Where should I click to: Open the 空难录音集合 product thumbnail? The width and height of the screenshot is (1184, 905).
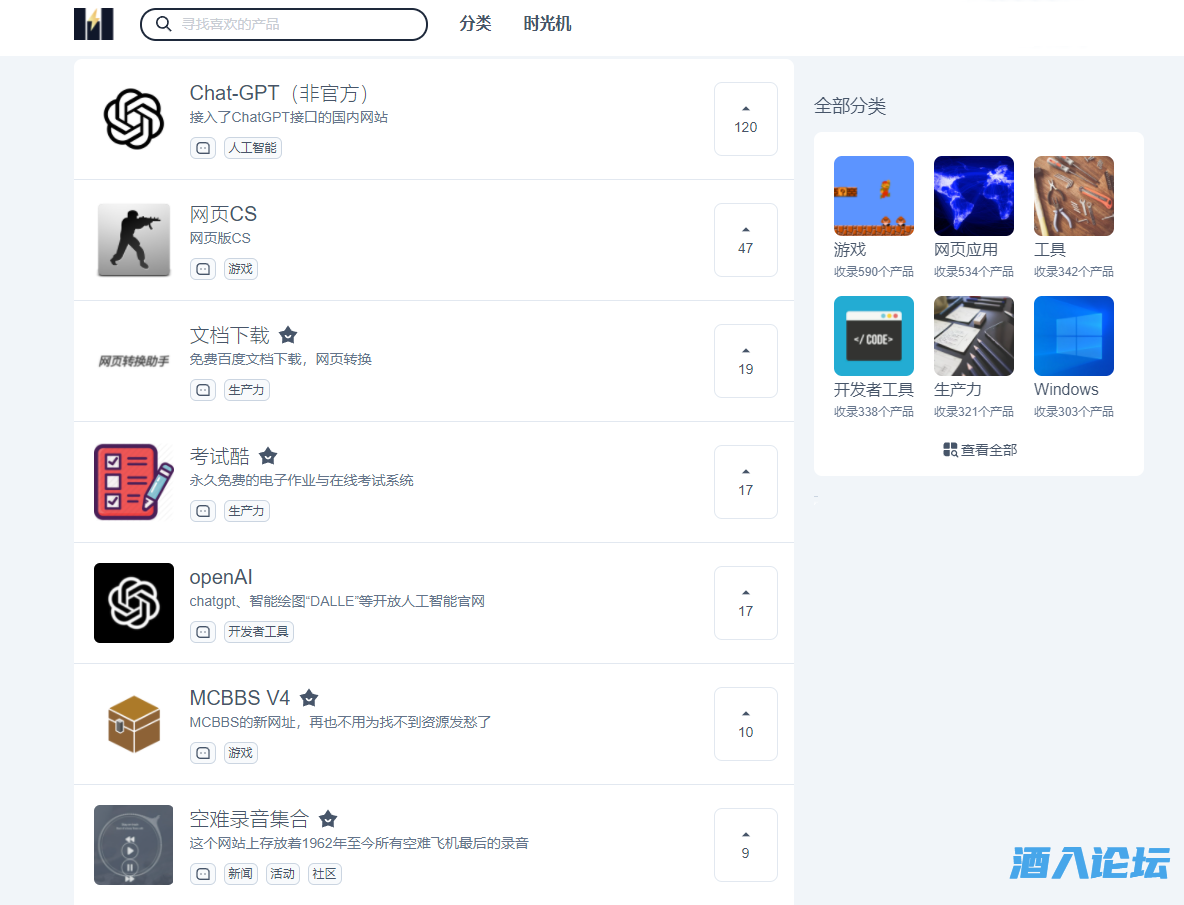(x=134, y=845)
